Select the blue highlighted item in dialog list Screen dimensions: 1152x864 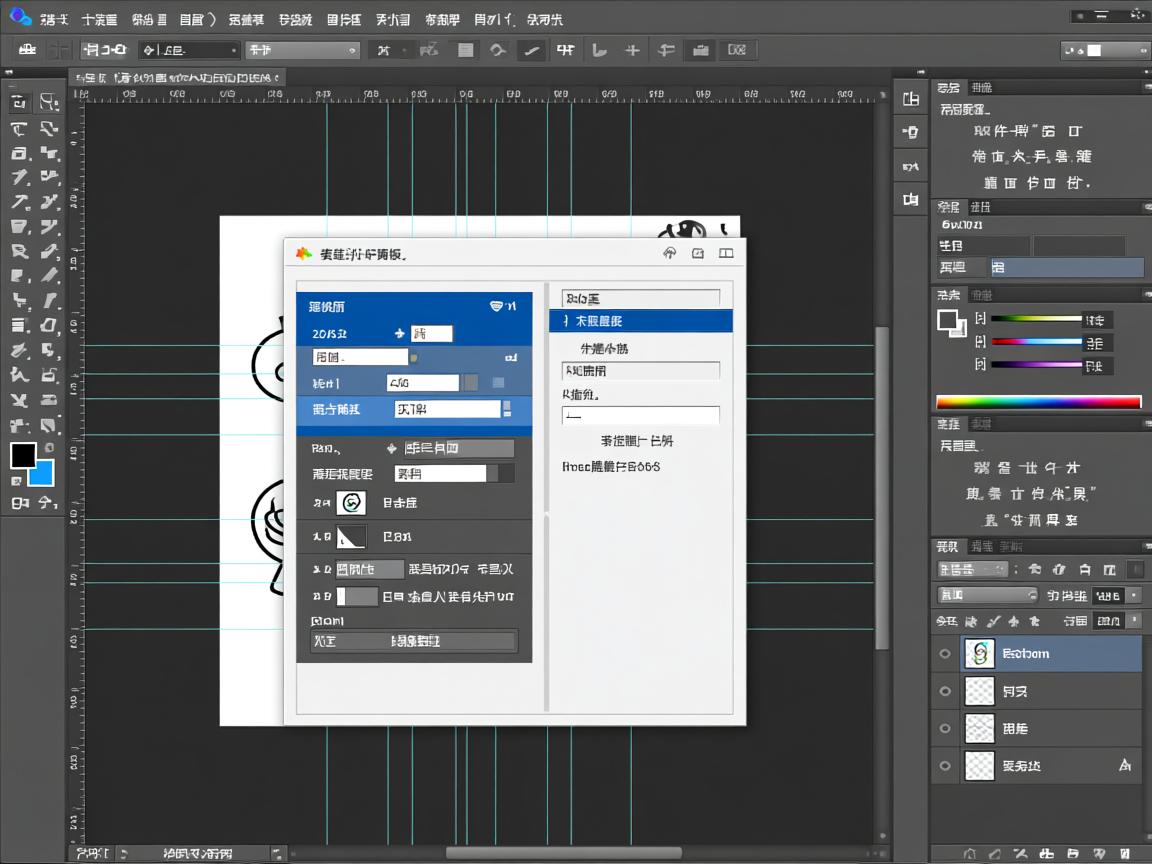[640, 321]
